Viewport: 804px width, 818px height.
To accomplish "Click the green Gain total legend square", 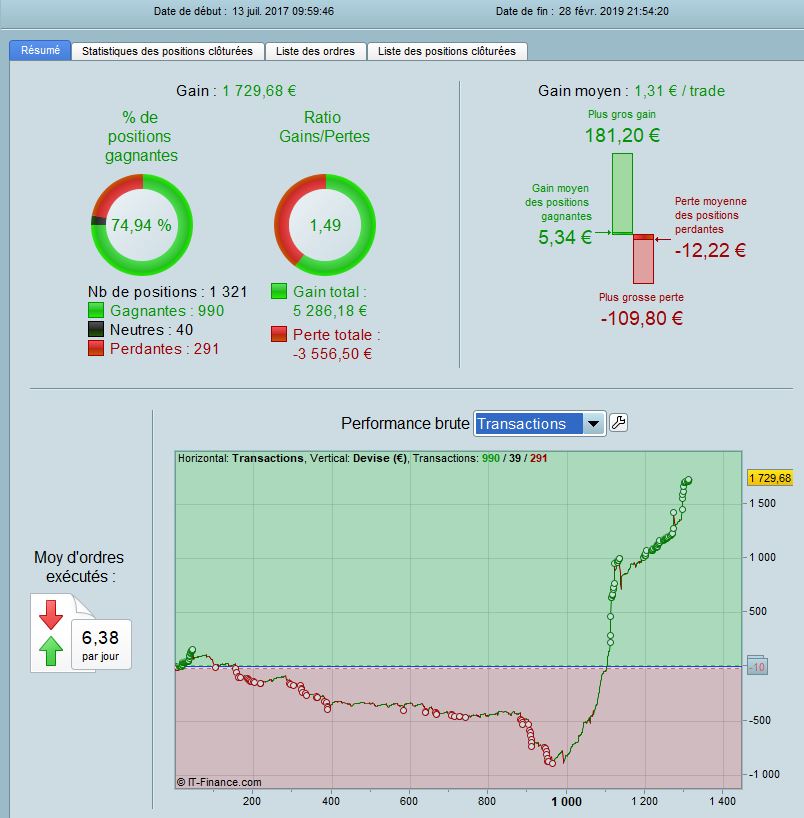I will [x=279, y=291].
